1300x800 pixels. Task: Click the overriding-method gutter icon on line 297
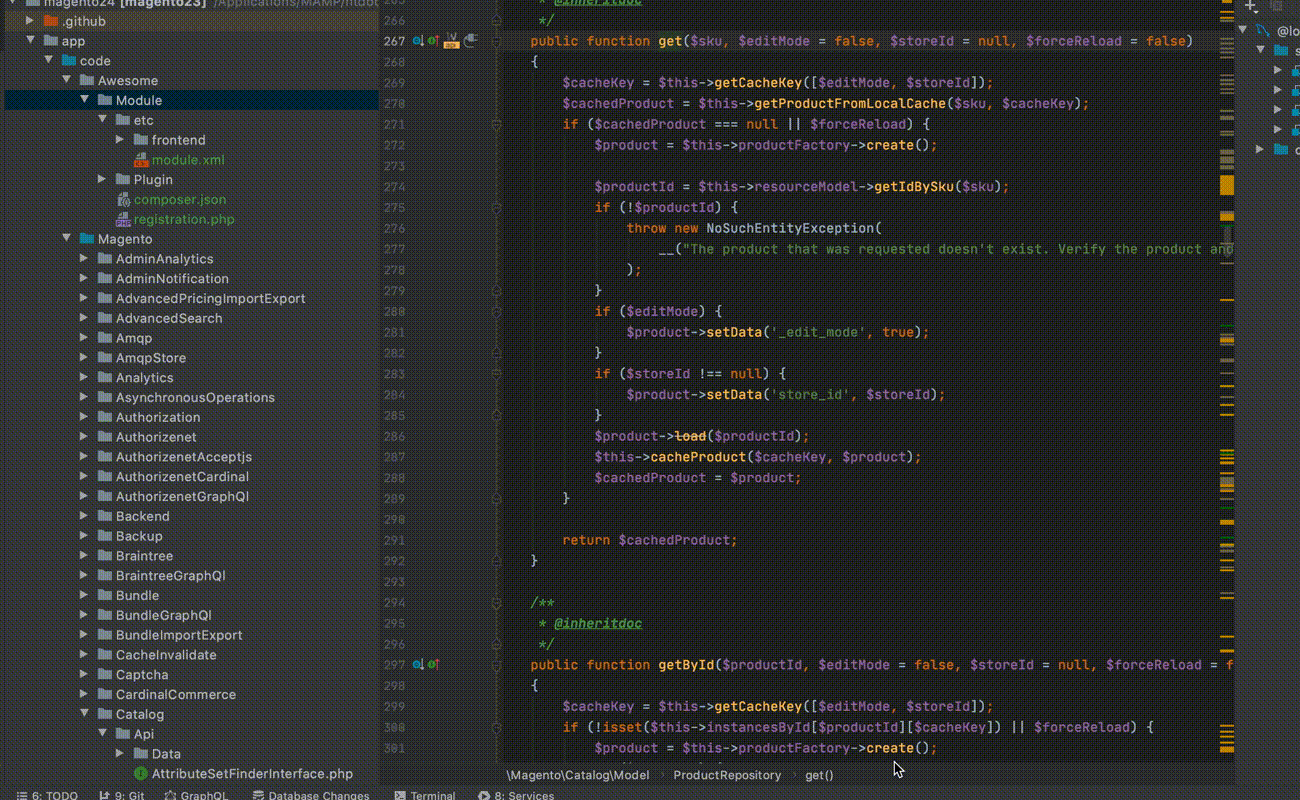pyautogui.click(x=434, y=665)
